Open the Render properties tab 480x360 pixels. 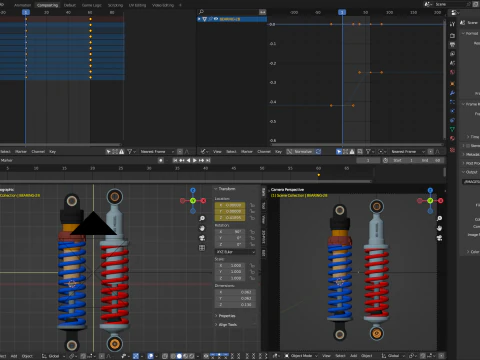click(x=452, y=35)
